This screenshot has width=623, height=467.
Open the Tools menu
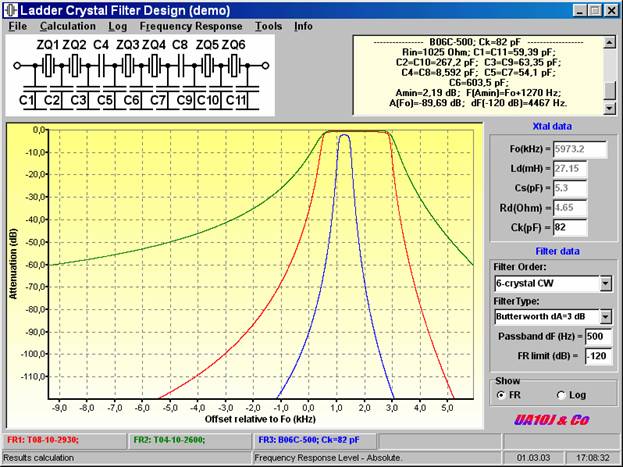268,26
